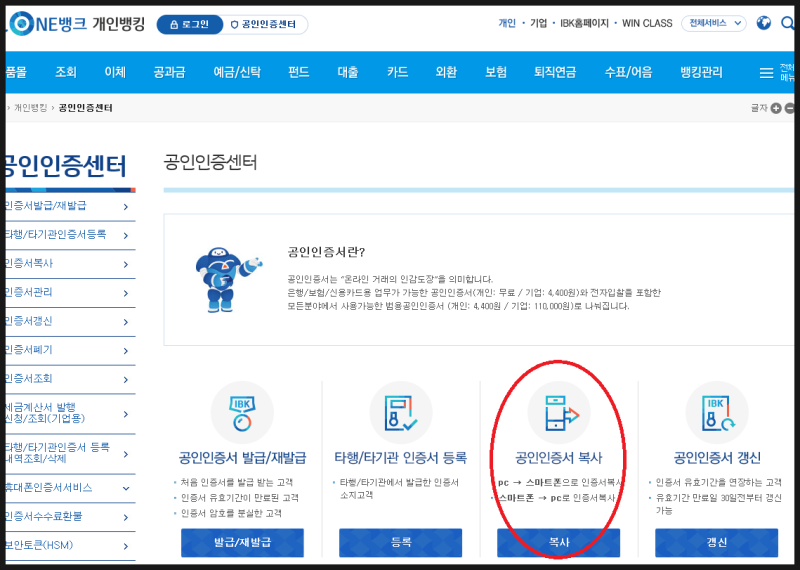The height and width of the screenshot is (570, 800).
Task: Click the 공인인증서 갱신 heading
Action: click(x=717, y=458)
